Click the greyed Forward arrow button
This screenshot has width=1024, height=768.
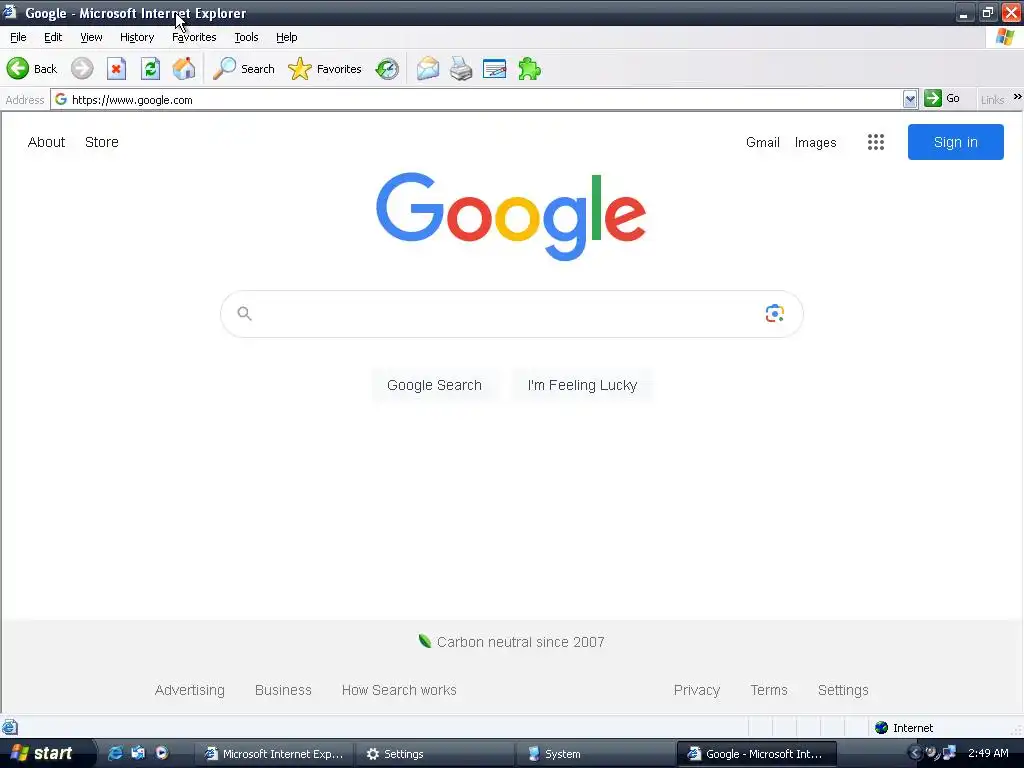82,69
